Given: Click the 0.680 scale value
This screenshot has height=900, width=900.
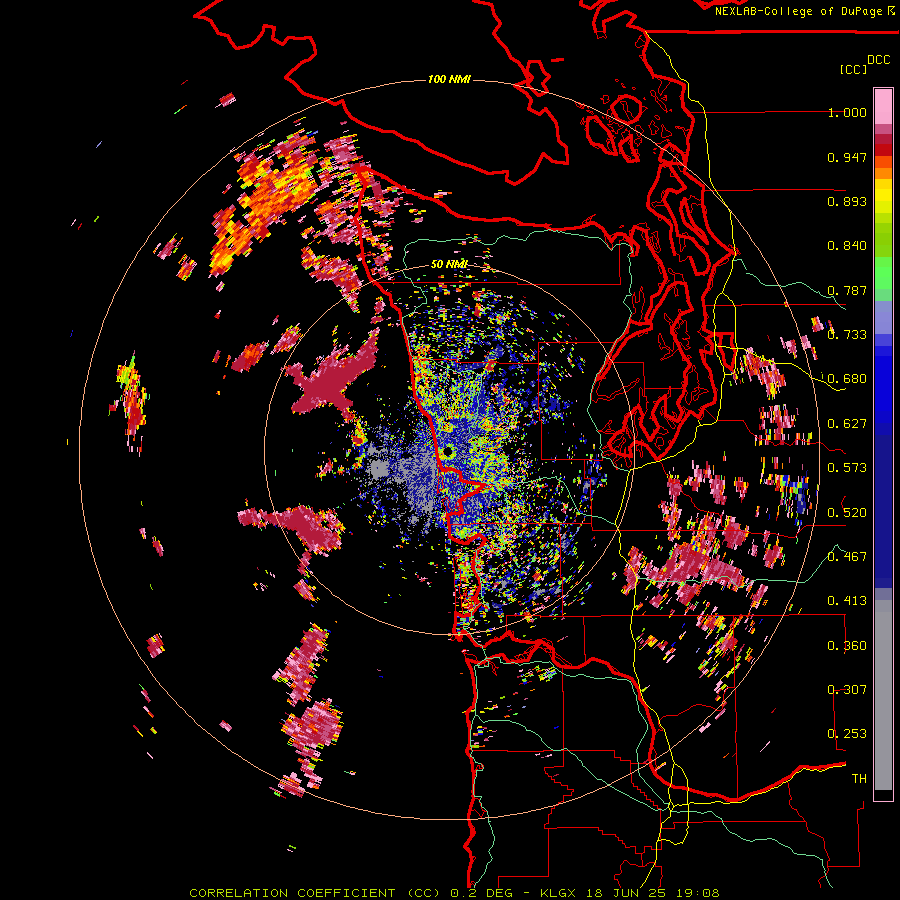Looking at the screenshot, I should (847, 379).
